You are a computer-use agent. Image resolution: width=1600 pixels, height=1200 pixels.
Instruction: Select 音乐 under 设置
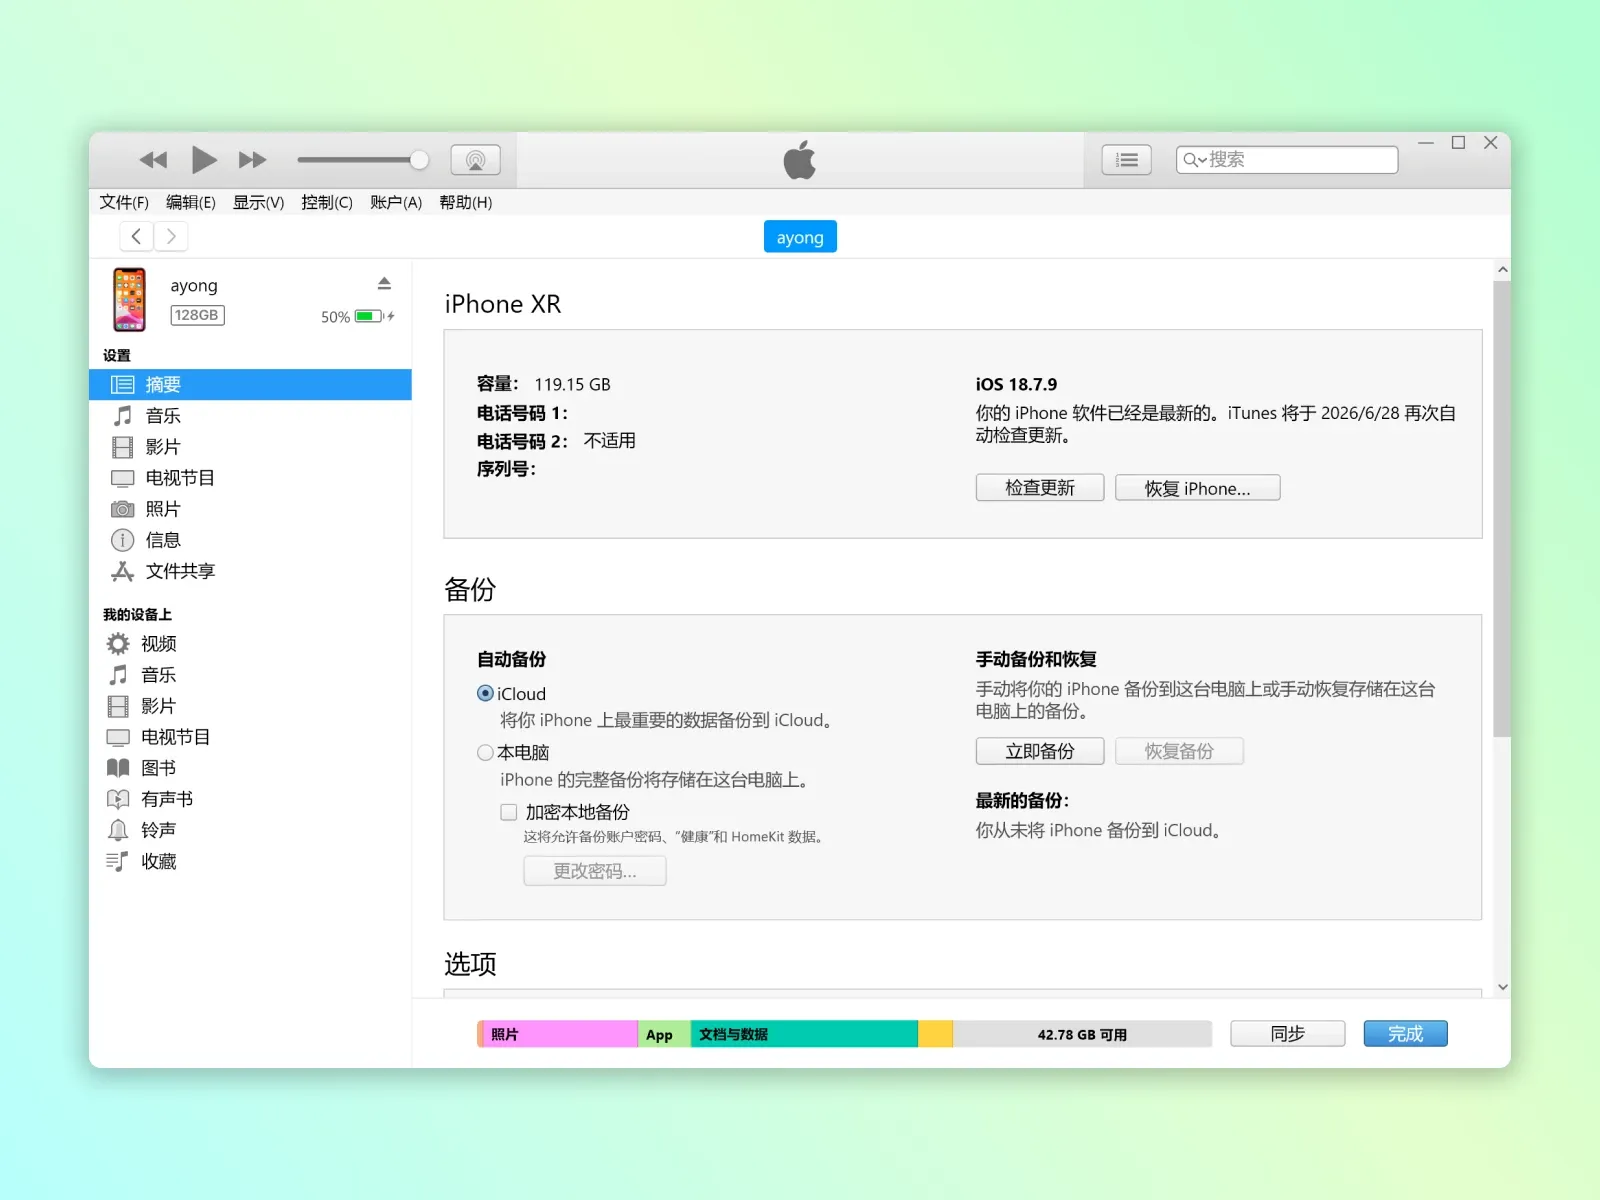click(x=250, y=416)
